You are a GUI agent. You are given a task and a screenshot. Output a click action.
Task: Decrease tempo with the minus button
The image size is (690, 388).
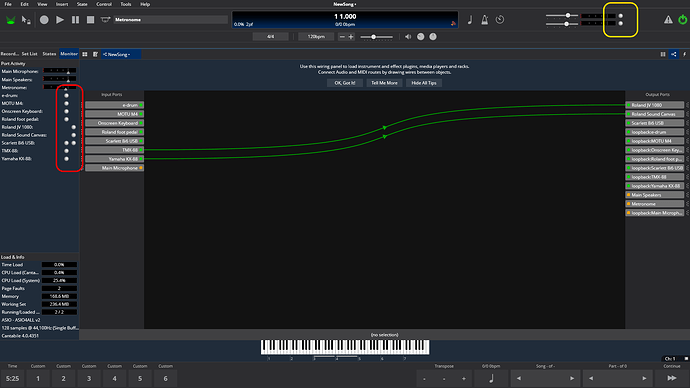tap(342, 37)
